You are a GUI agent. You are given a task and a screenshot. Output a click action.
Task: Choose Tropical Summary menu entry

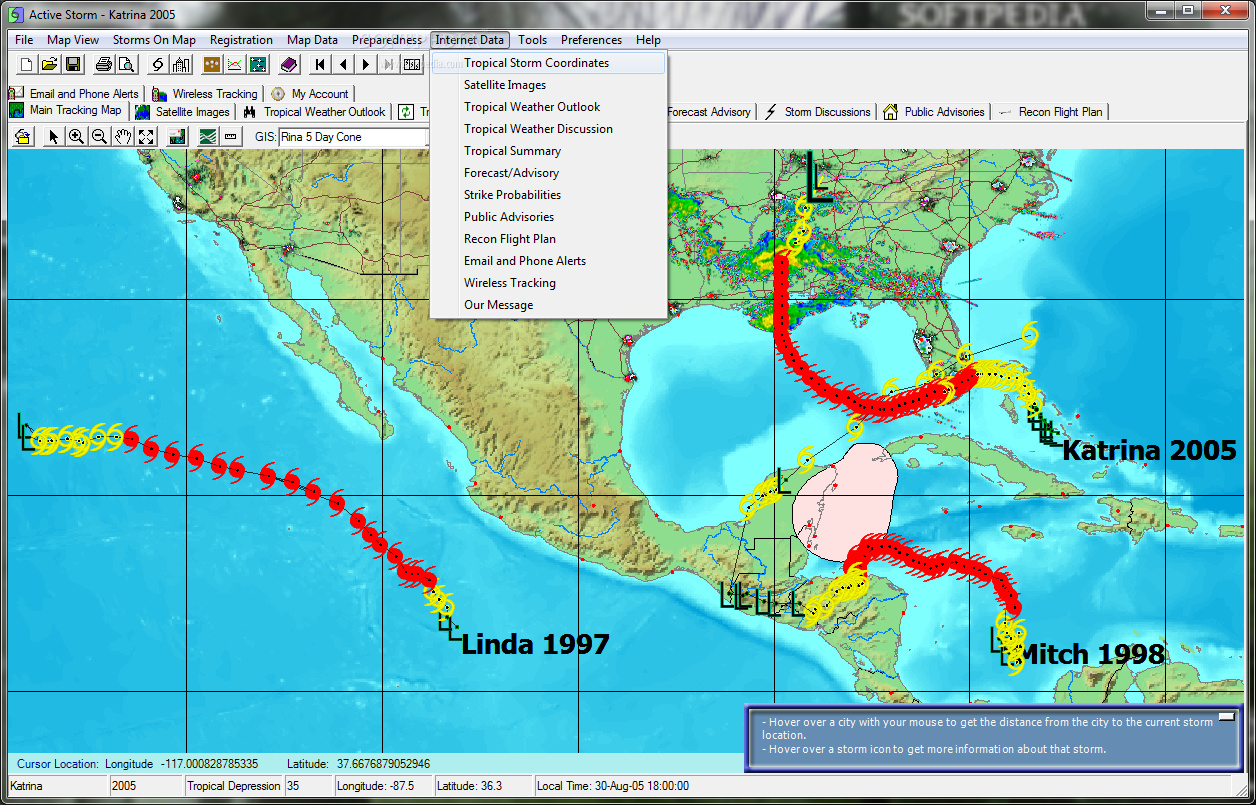click(x=548, y=151)
